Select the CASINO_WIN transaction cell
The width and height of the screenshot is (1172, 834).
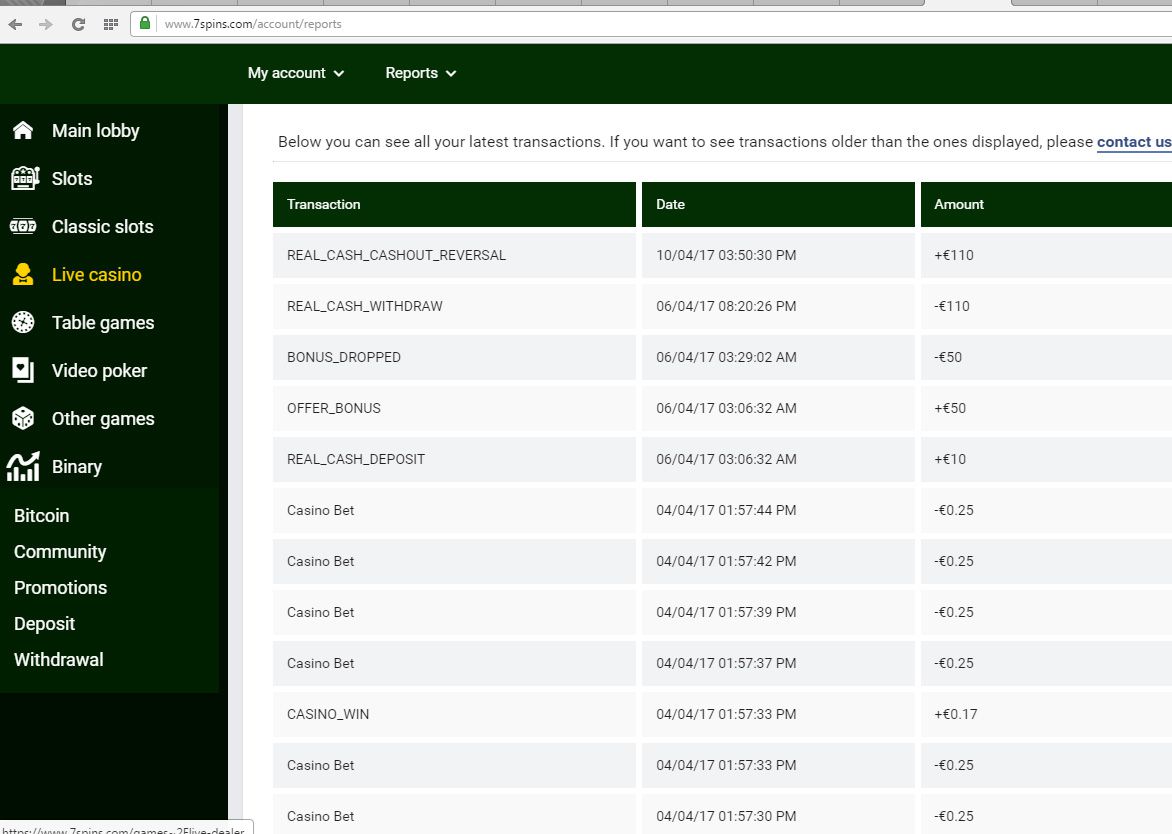pos(454,714)
